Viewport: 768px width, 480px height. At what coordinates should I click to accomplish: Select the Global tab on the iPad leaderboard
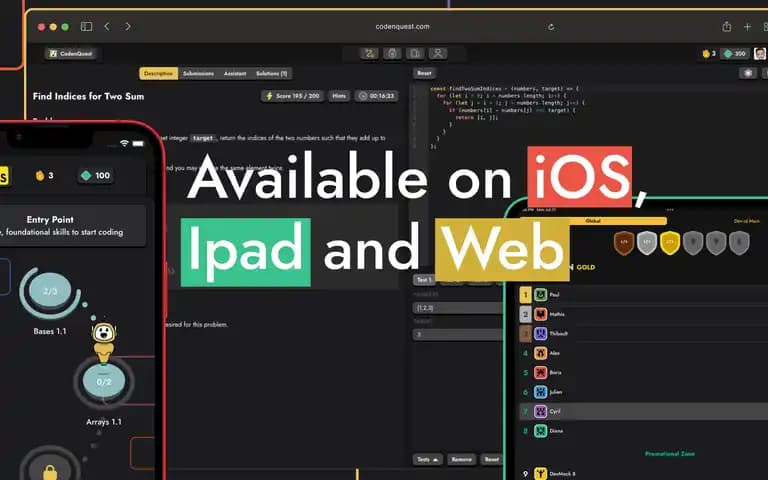[593, 221]
